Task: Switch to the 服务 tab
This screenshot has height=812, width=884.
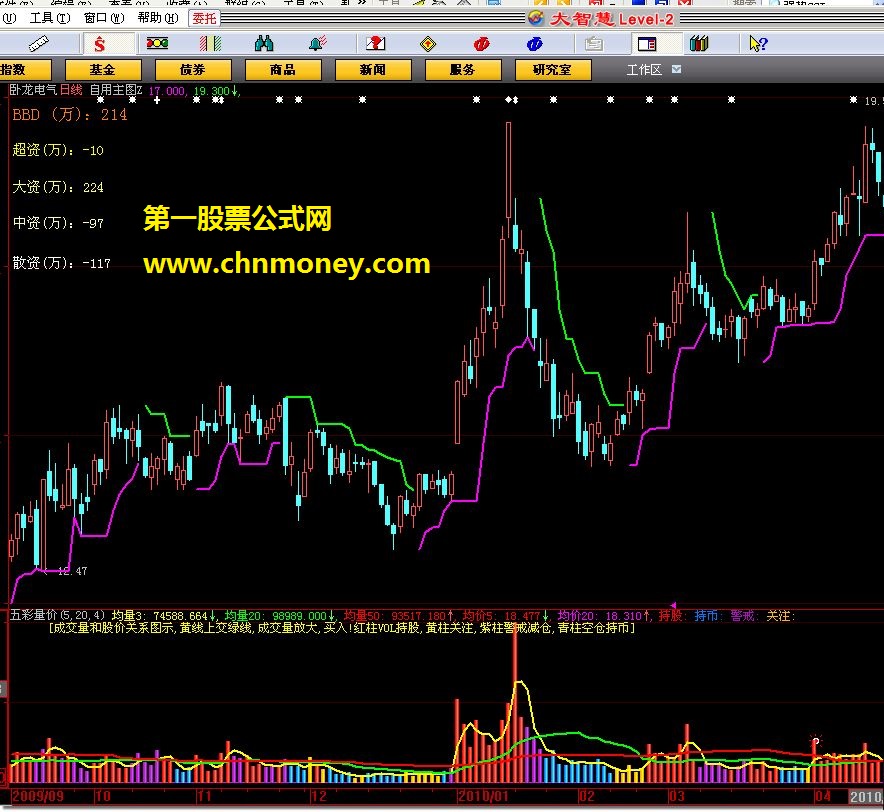Action: [463, 70]
